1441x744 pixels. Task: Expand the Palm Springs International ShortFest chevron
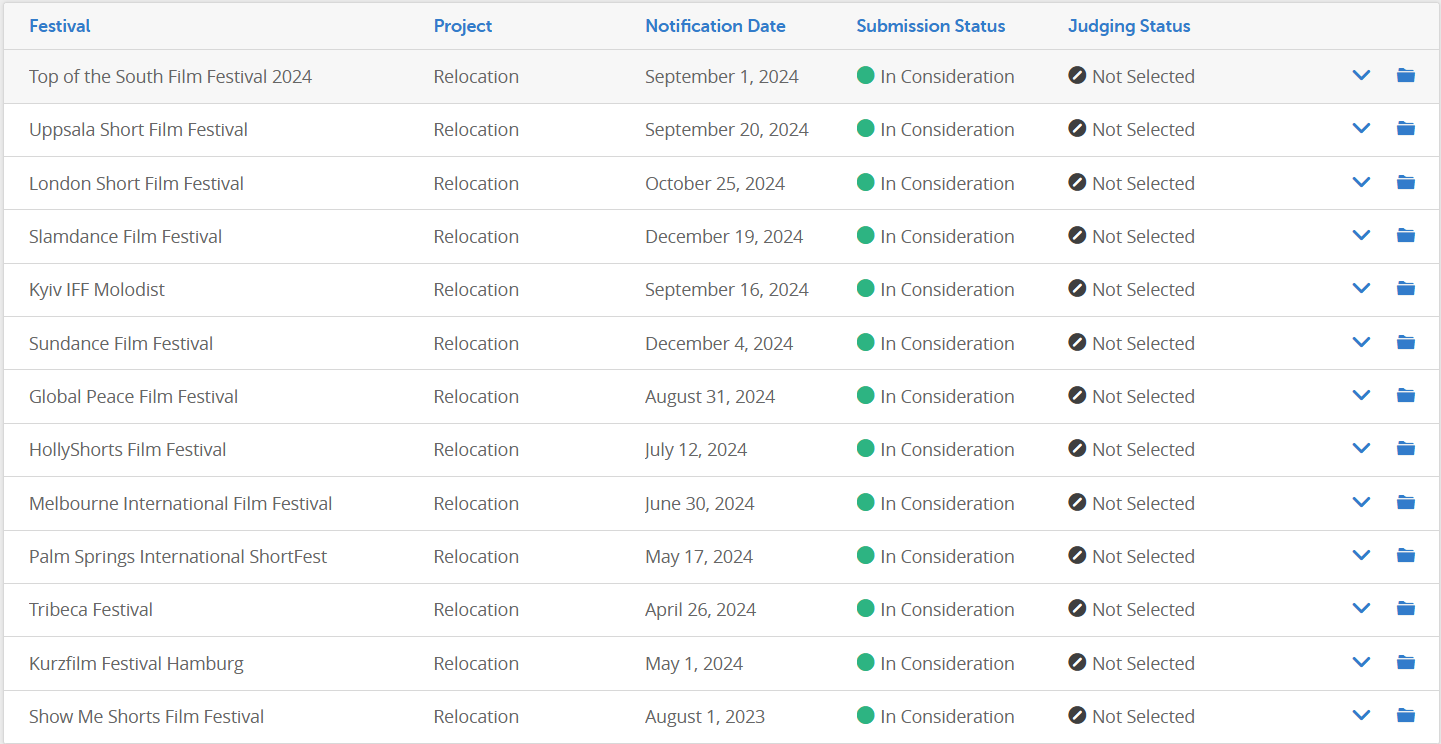click(x=1361, y=555)
